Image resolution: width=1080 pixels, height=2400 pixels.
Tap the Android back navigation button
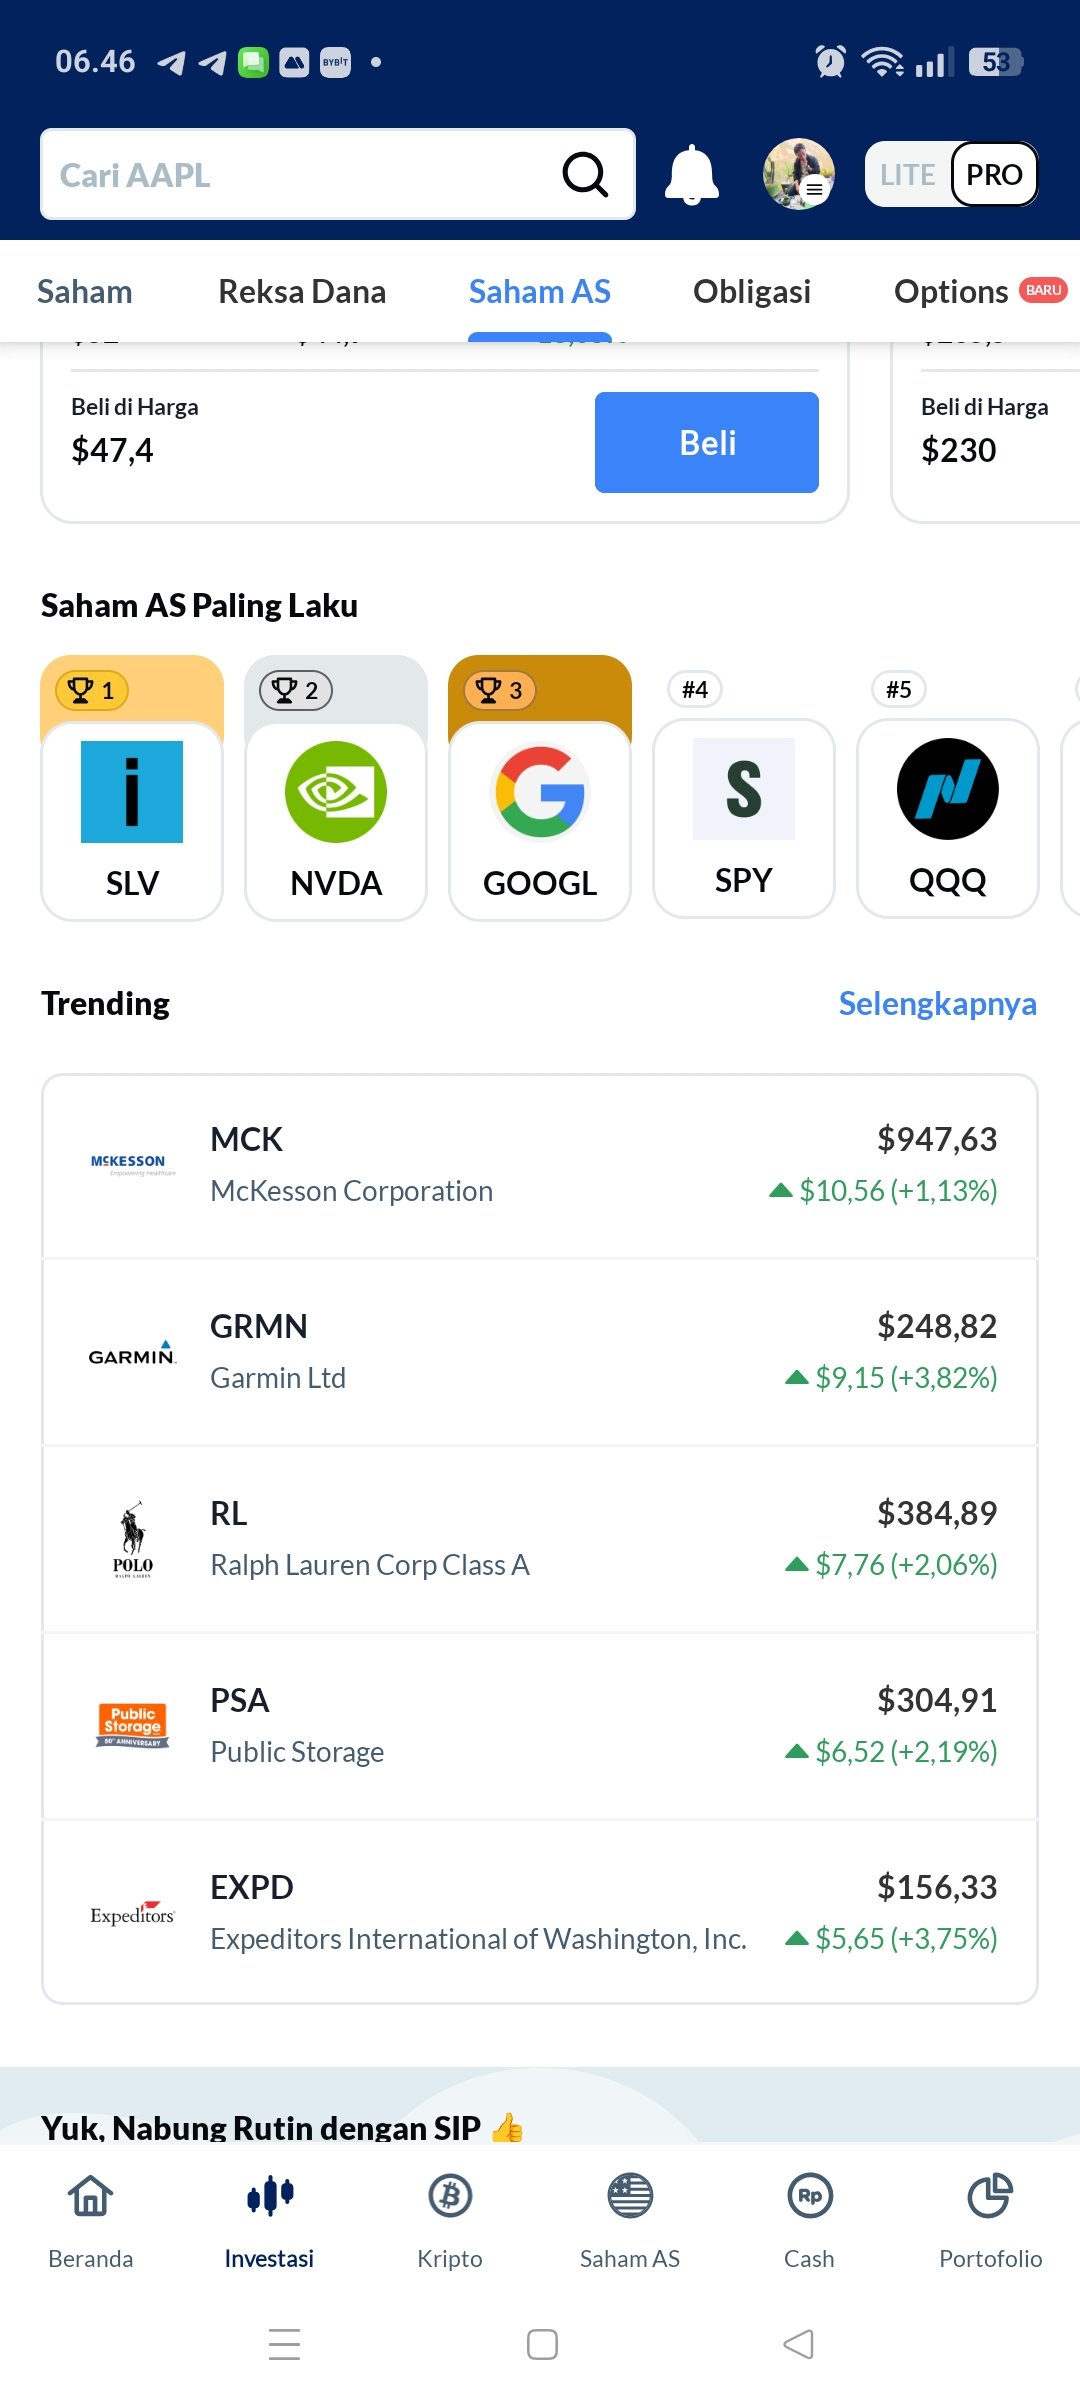798,2344
